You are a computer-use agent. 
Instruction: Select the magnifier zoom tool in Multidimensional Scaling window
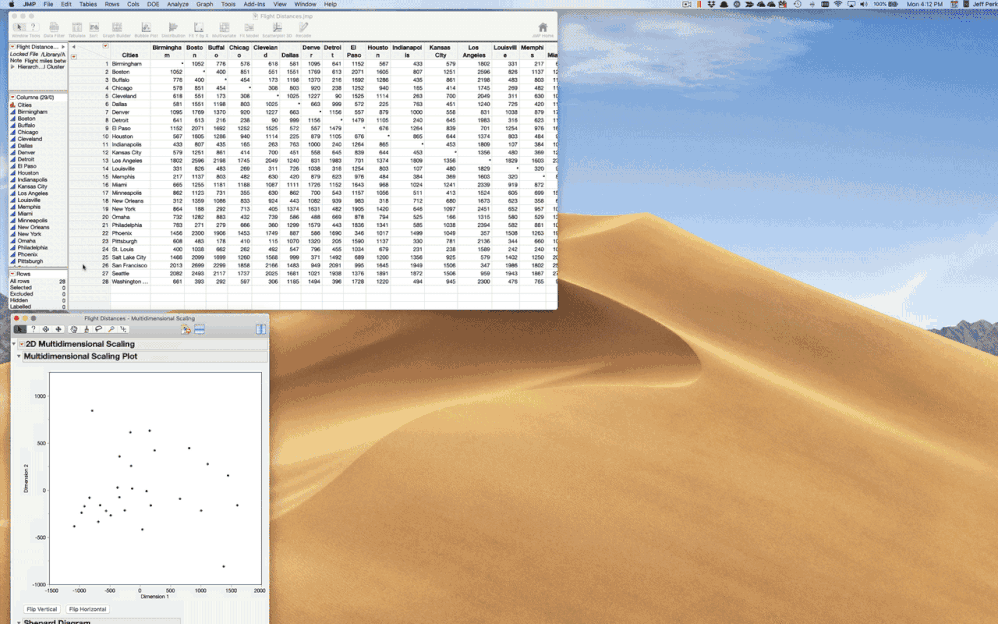pyautogui.click(x=111, y=329)
